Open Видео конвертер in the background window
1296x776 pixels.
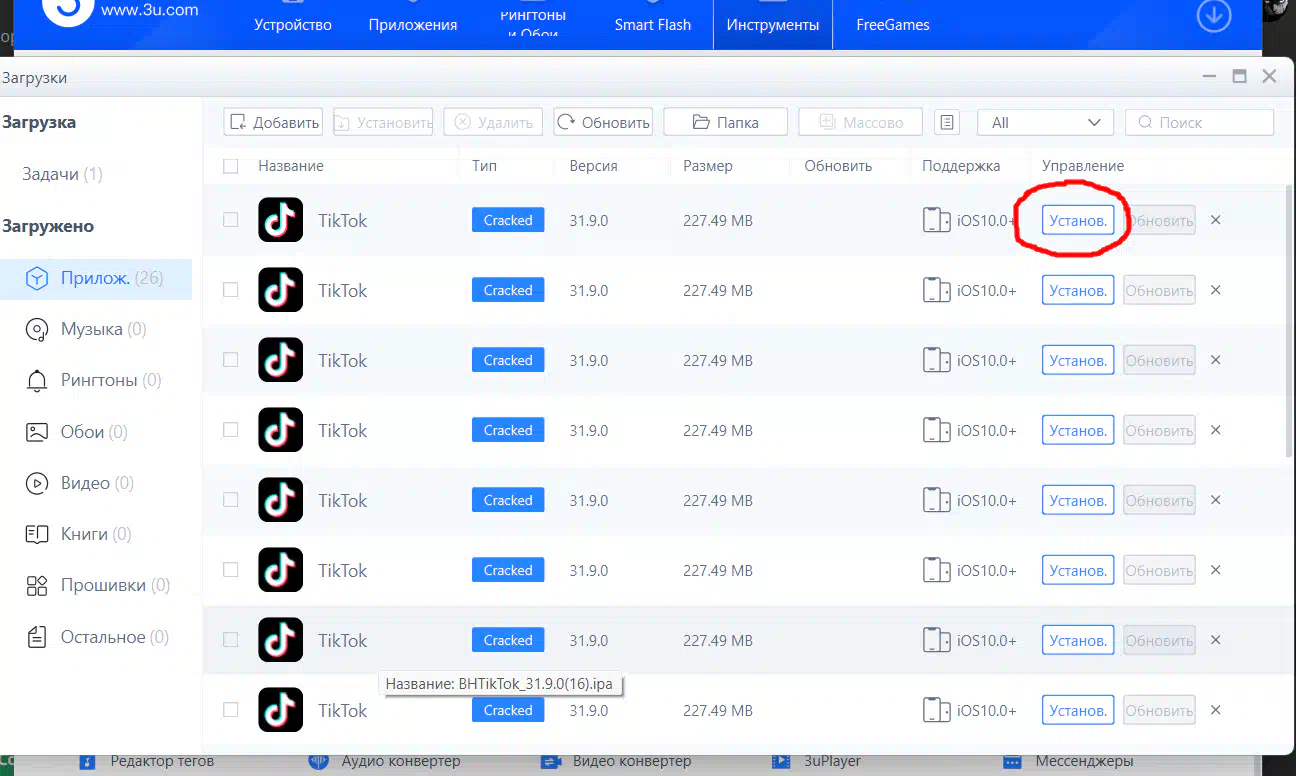tap(616, 762)
